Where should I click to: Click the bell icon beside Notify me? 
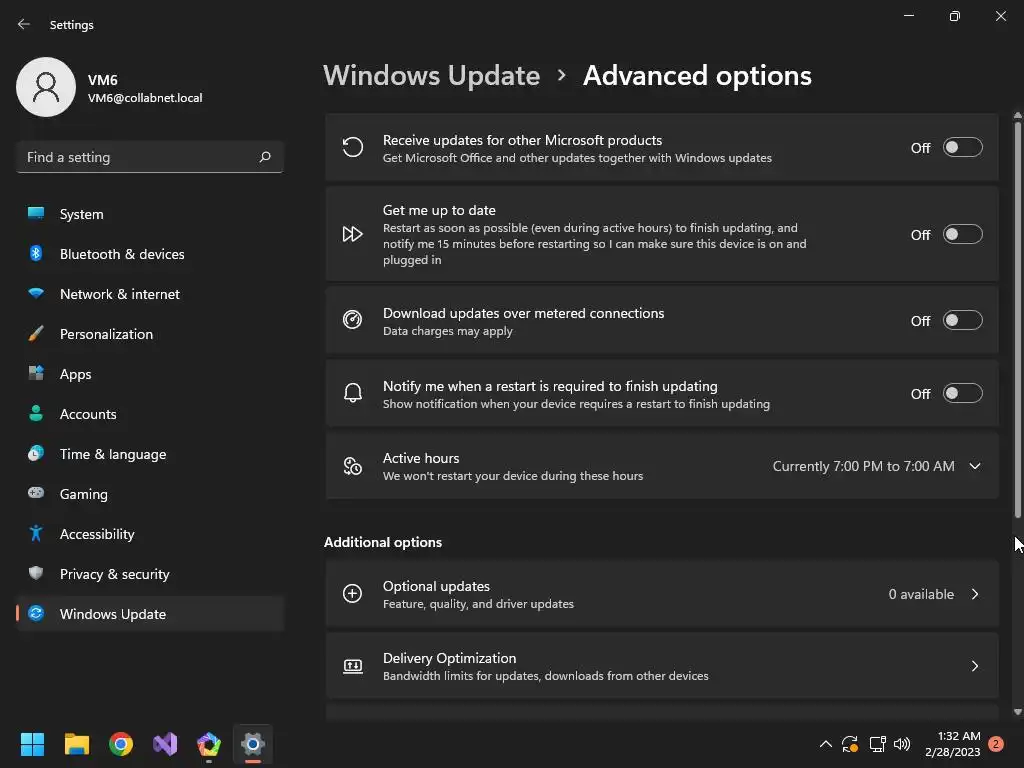[353, 393]
